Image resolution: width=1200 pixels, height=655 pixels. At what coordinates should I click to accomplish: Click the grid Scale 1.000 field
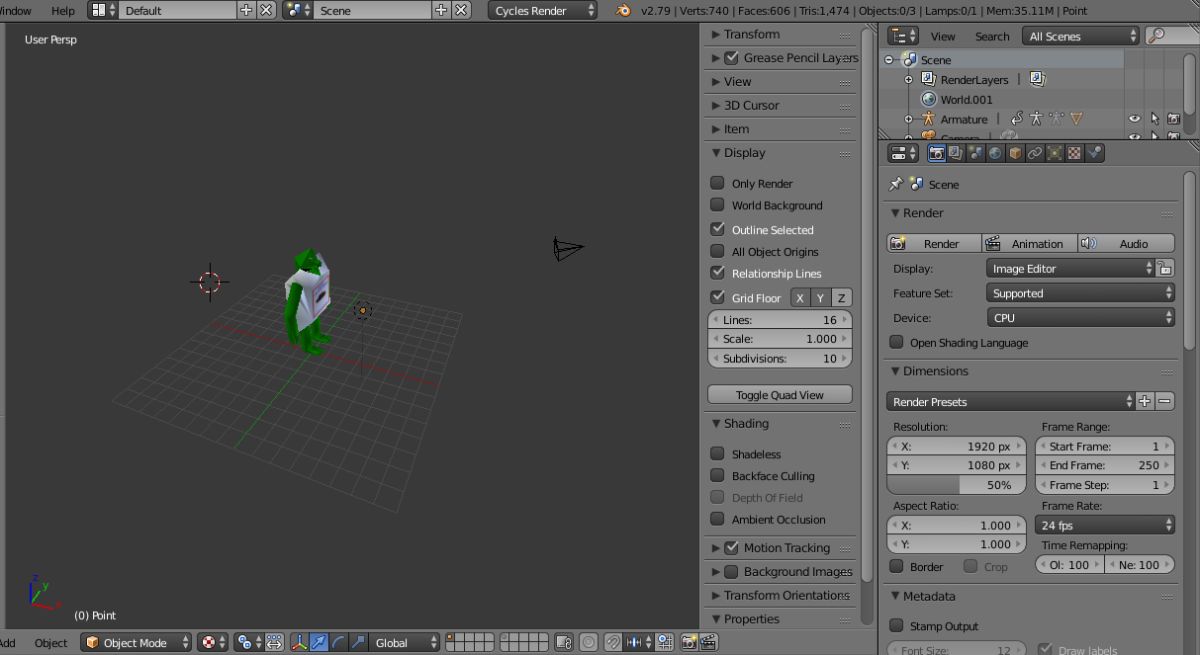780,339
